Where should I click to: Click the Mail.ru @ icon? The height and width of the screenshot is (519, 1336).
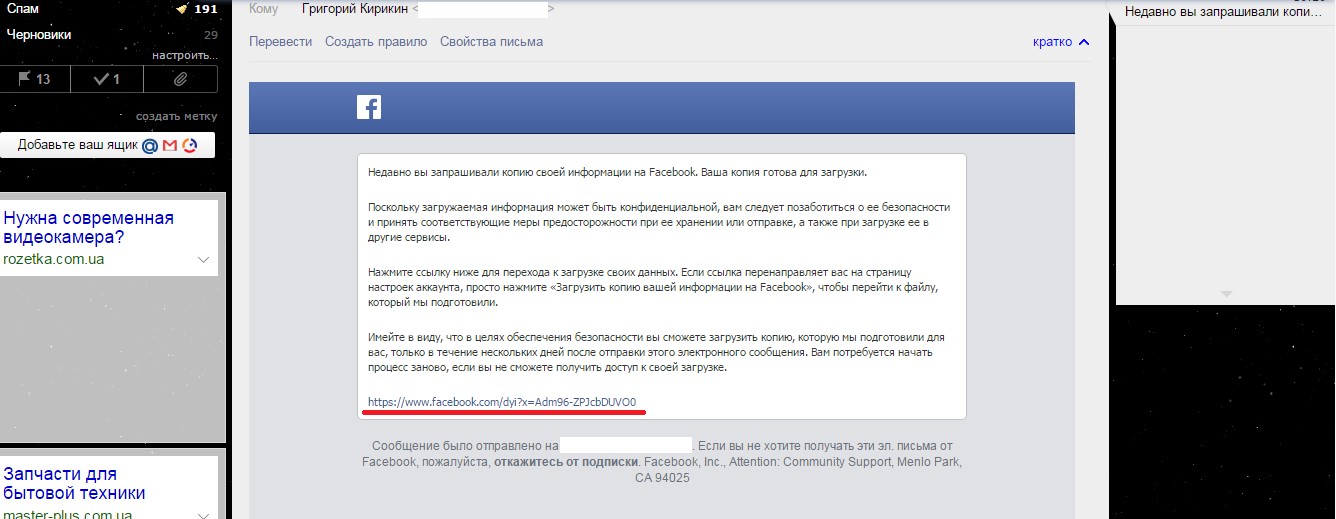pyautogui.click(x=150, y=146)
